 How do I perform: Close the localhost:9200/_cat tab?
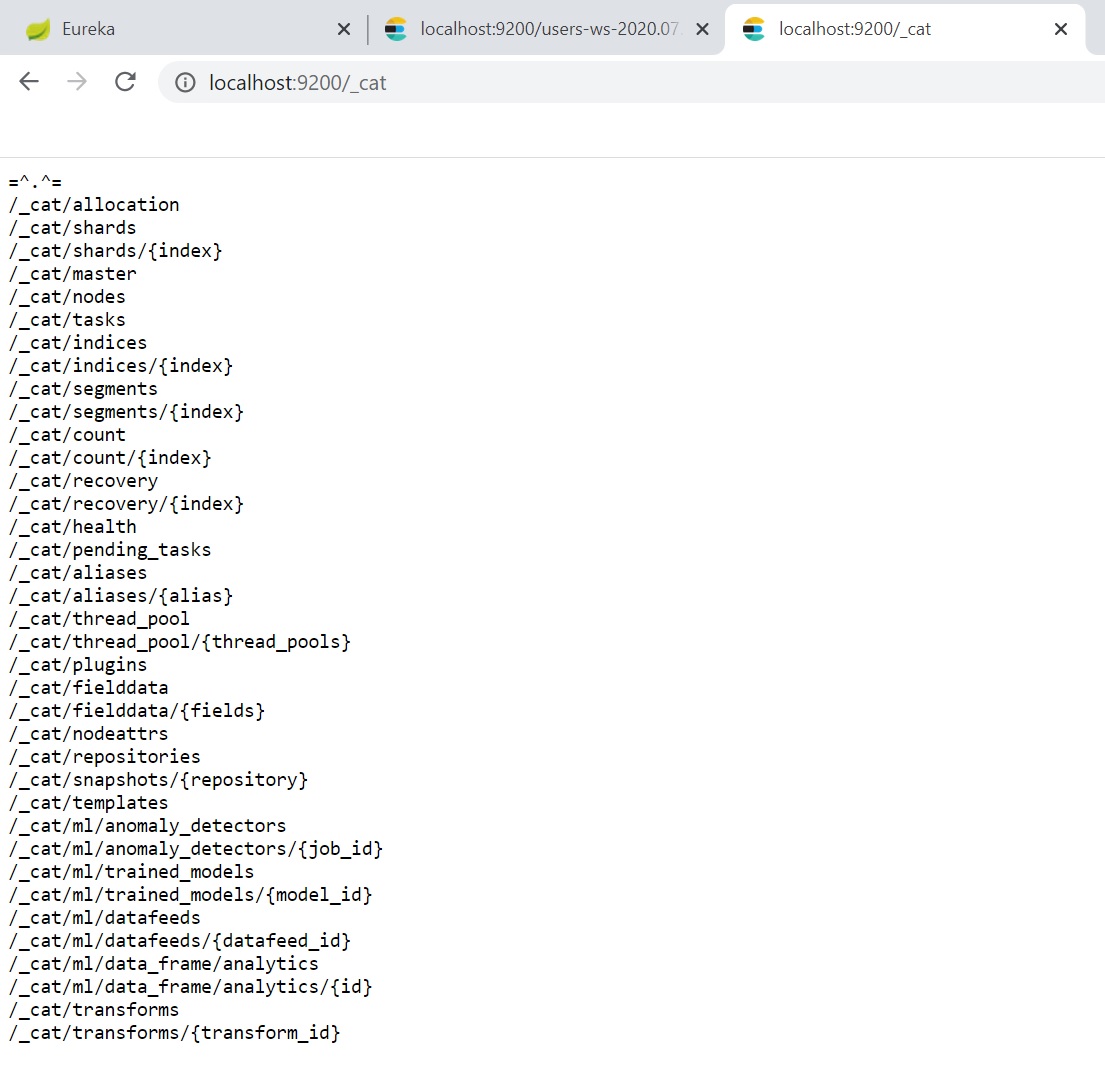click(x=1061, y=30)
